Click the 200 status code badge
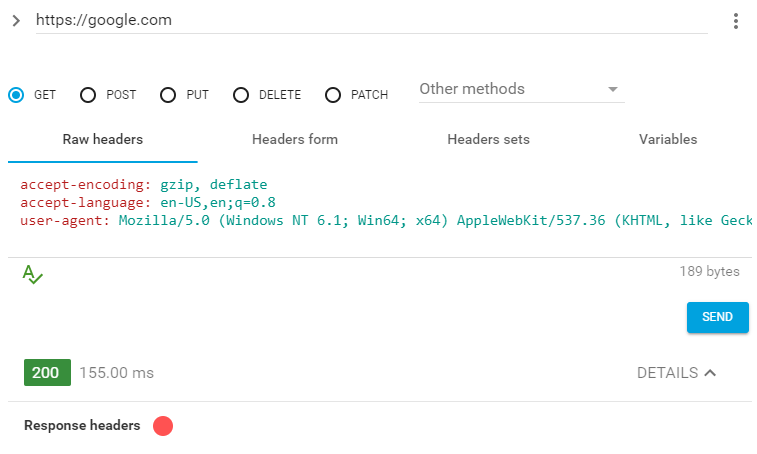The image size is (757, 454). [47, 372]
